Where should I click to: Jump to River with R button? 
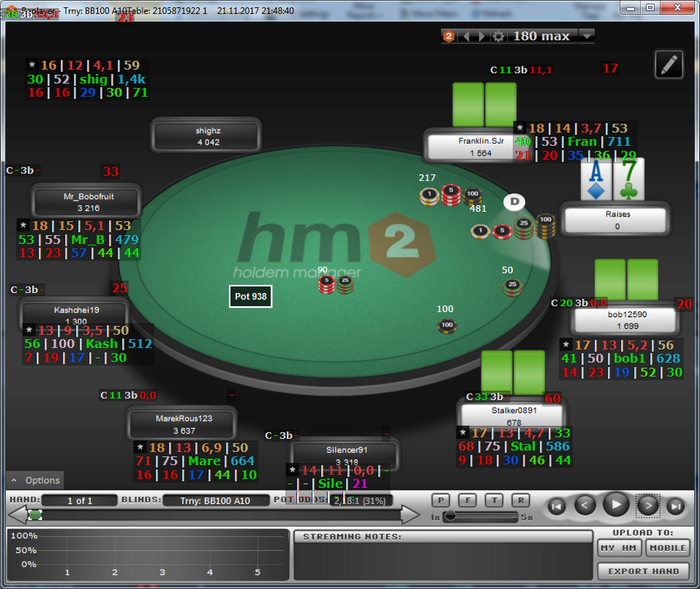tap(521, 500)
